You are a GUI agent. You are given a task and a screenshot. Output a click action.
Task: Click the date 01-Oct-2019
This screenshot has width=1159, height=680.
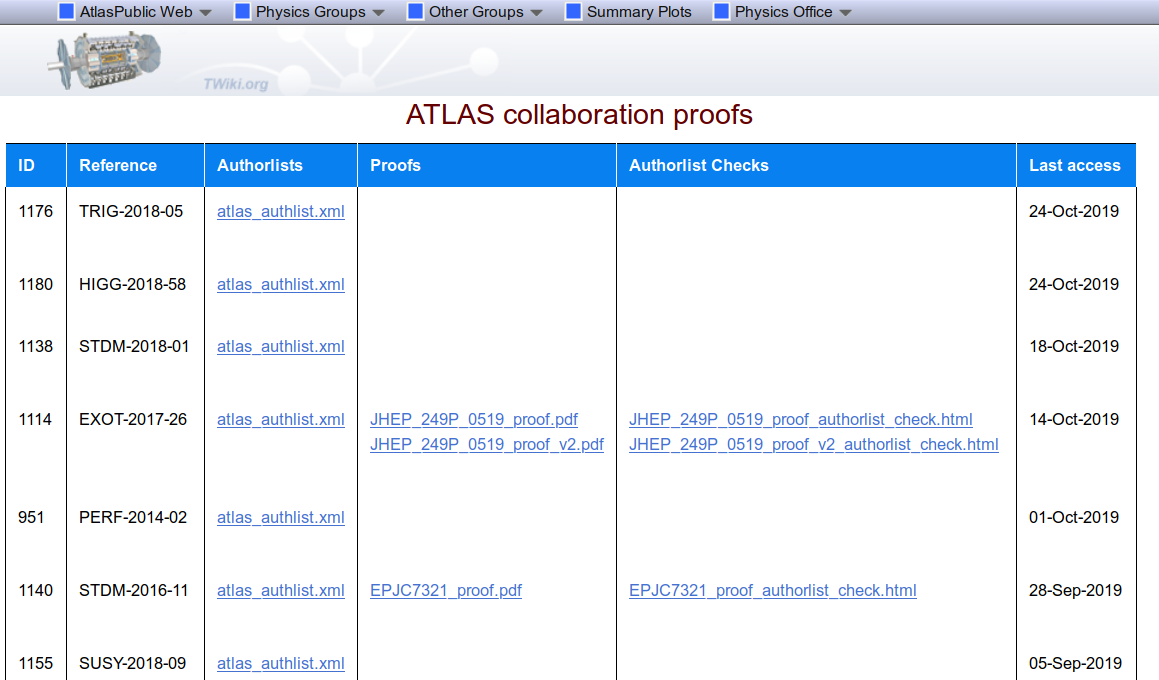tap(1074, 518)
